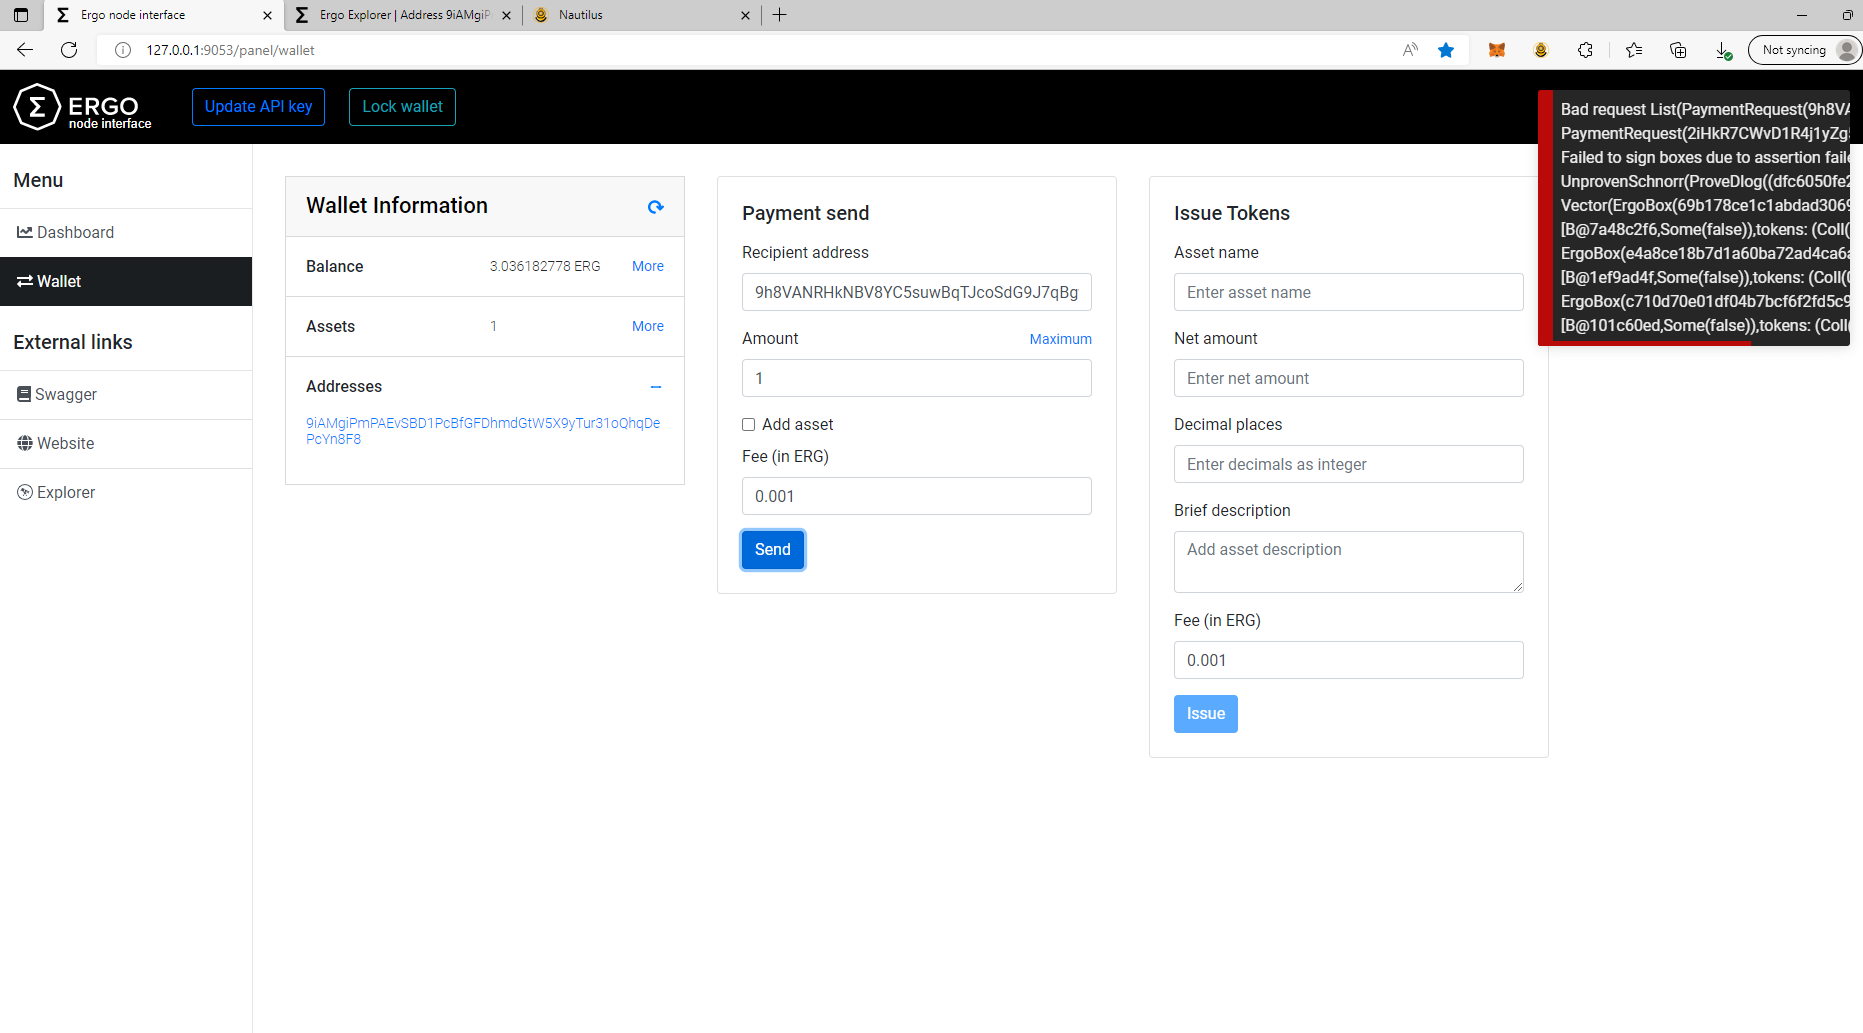Click the Recipient address field

[x=917, y=293]
